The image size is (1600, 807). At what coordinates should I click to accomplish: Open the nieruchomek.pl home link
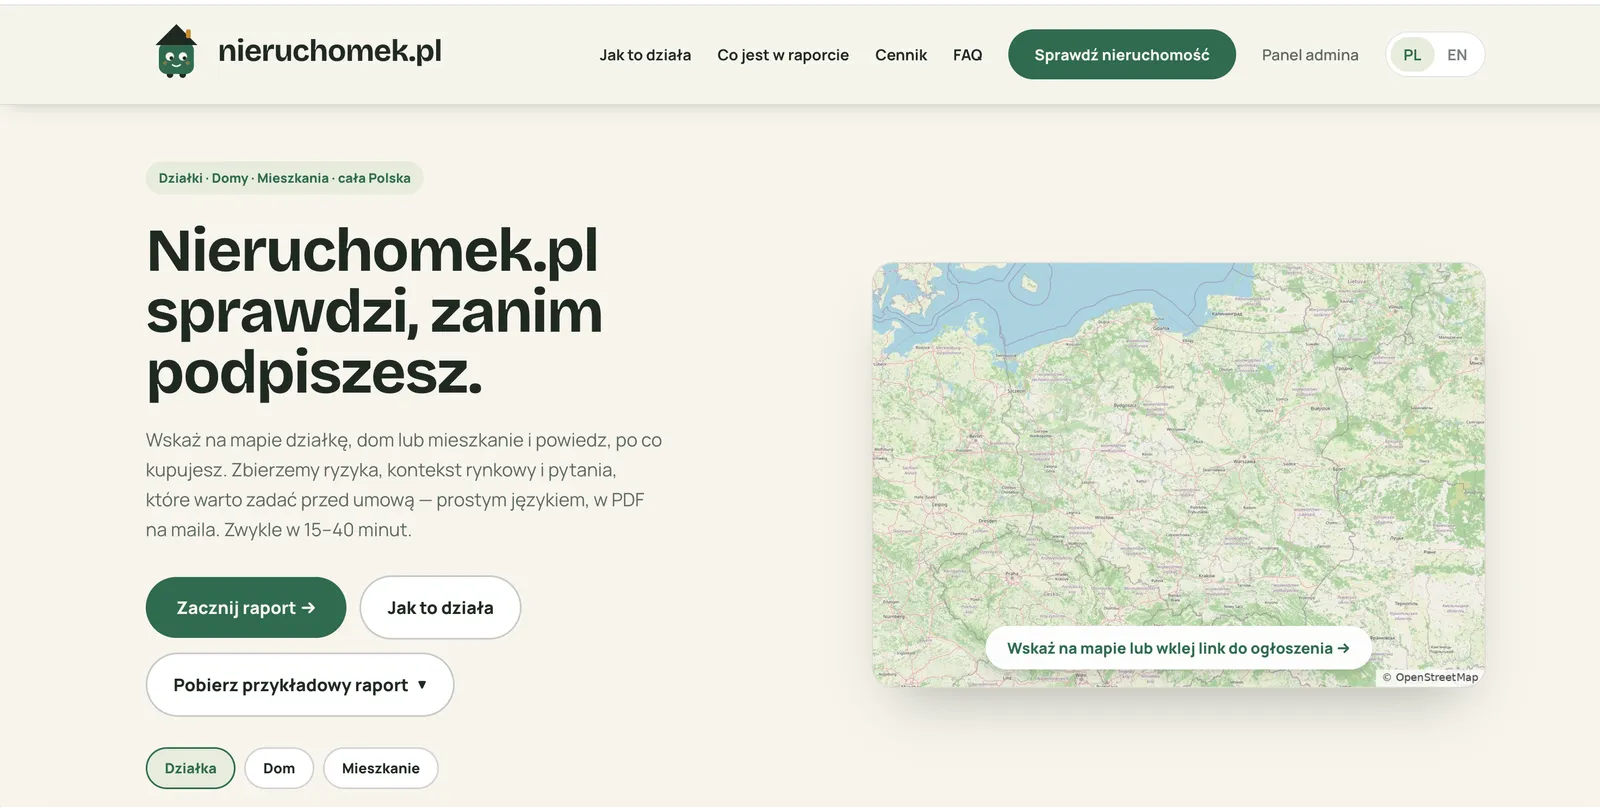pyautogui.click(x=329, y=51)
